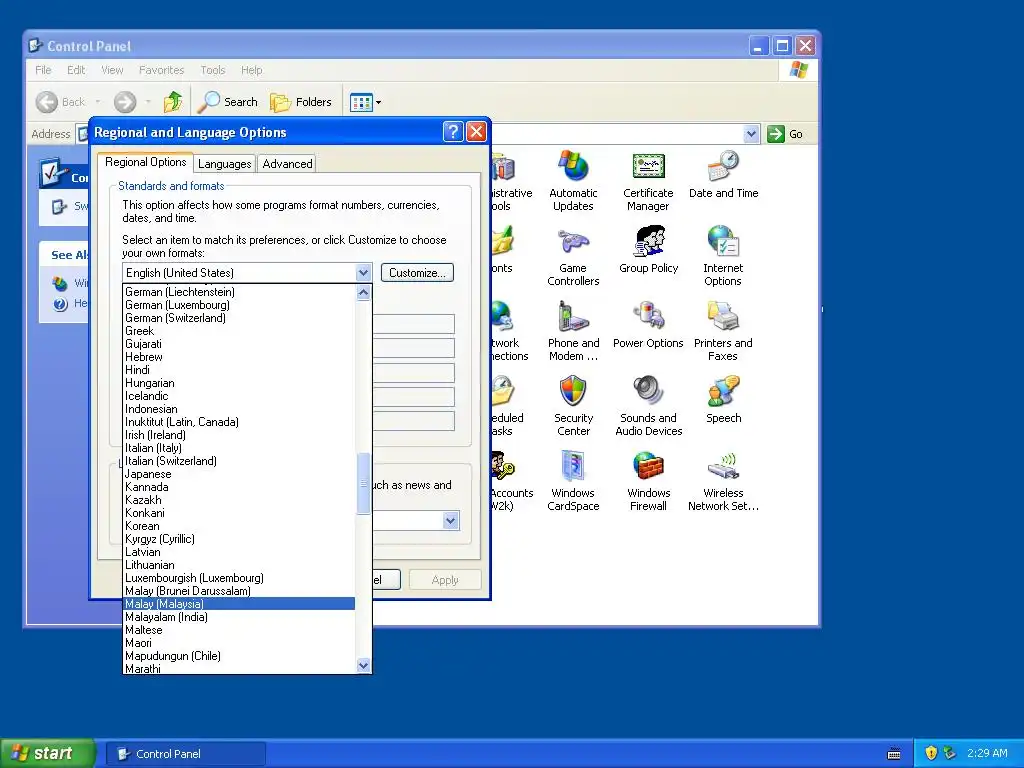Click the Back toolbar button

61,102
